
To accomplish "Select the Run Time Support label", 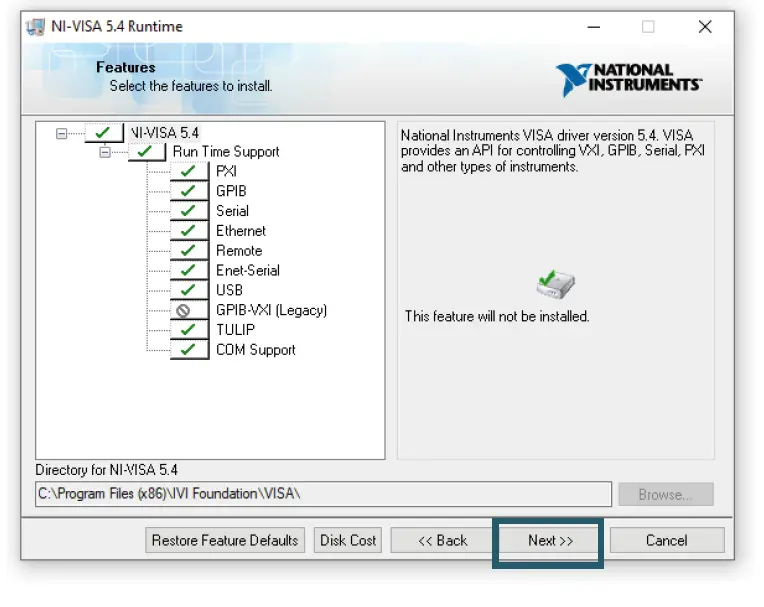I will (x=226, y=152).
